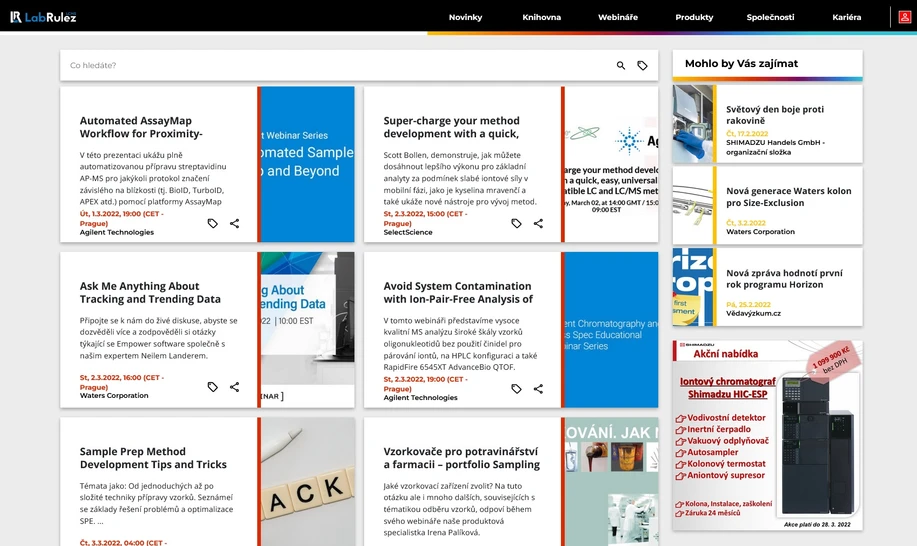Open the Shimadzu Akční nabídka advertisement
This screenshot has width=917, height=546.
pyautogui.click(x=767, y=436)
